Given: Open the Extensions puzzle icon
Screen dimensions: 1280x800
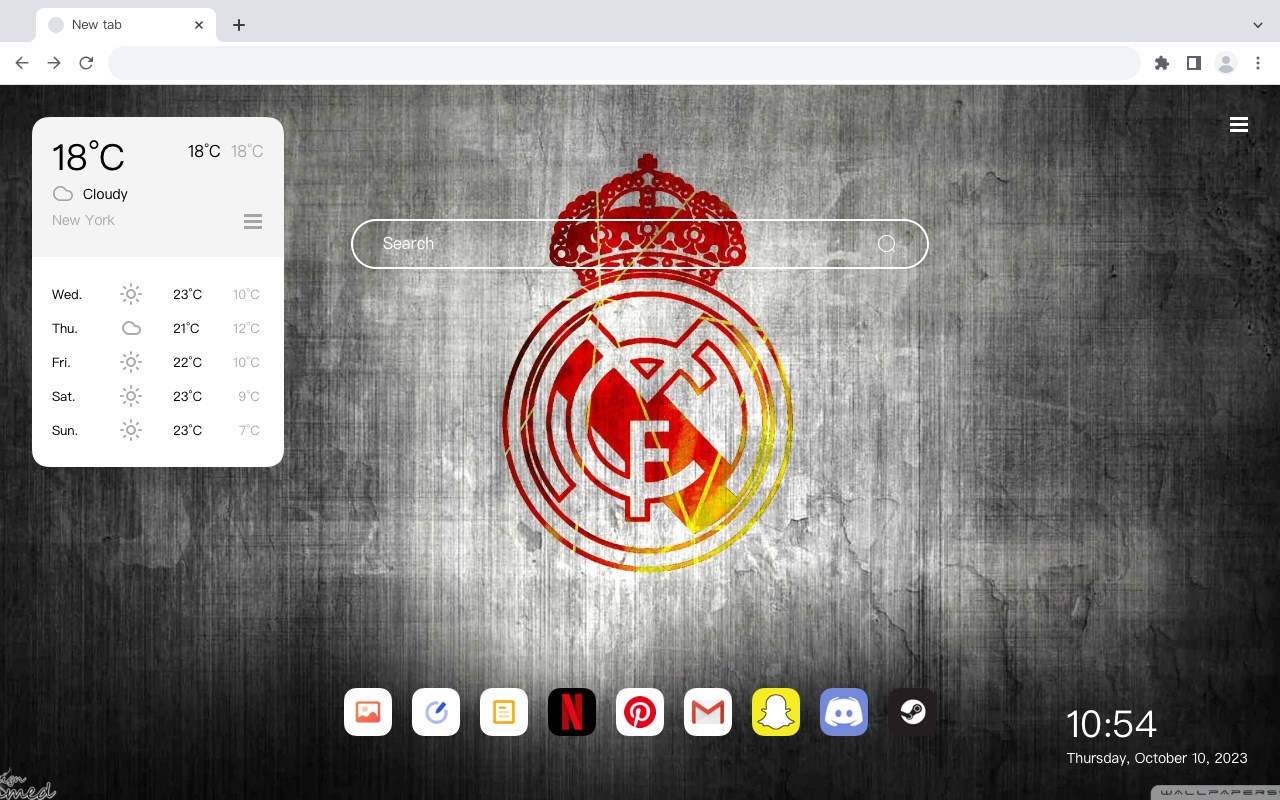Looking at the screenshot, I should [x=1161, y=63].
